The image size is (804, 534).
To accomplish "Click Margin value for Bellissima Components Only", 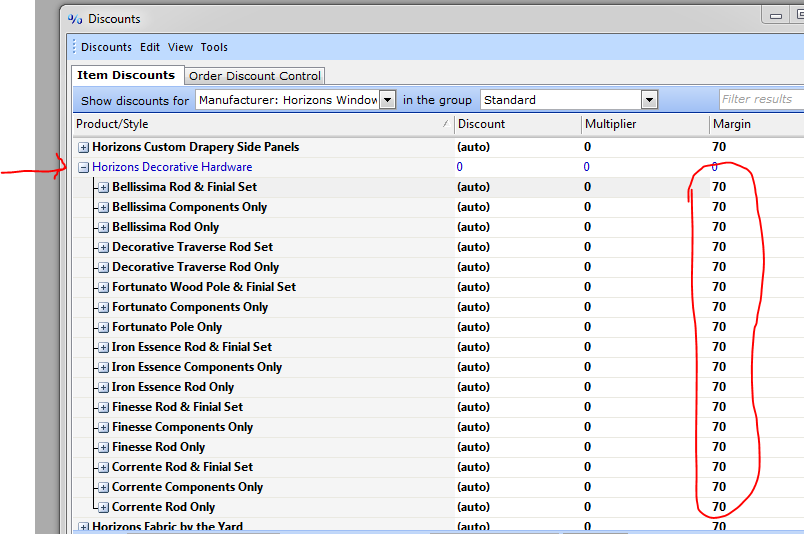I will click(719, 207).
